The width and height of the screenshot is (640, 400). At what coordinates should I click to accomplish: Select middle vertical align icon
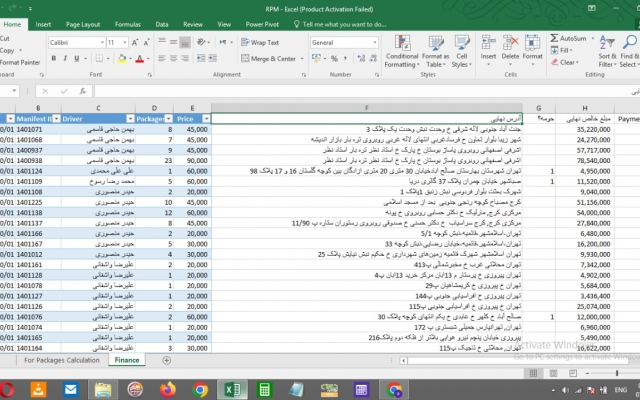(173, 42)
